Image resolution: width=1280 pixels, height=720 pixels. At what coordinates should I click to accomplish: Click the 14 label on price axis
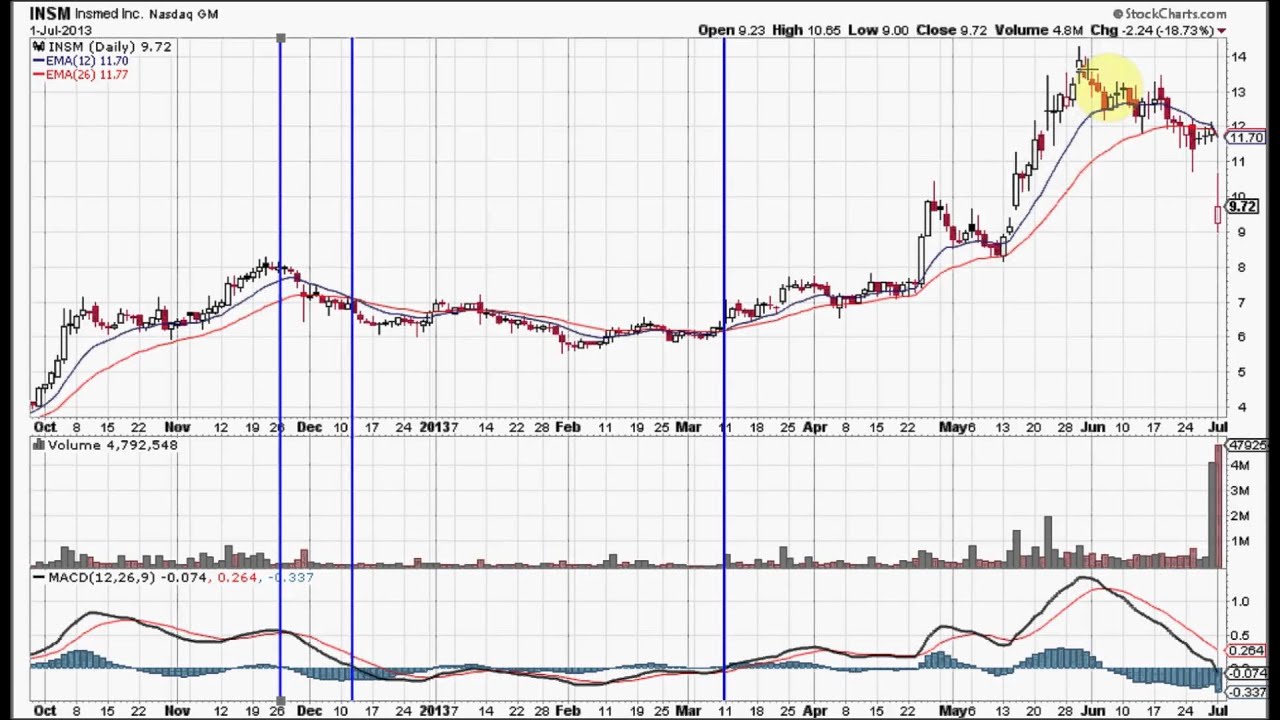click(x=1240, y=57)
